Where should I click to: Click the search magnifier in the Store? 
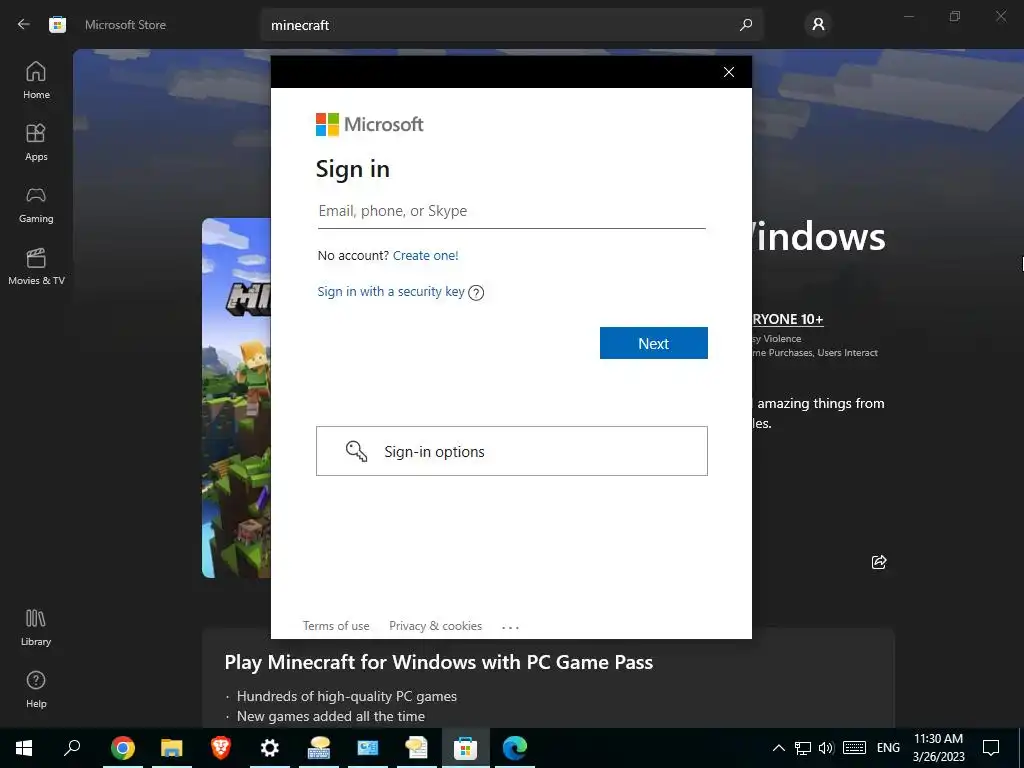coord(746,25)
